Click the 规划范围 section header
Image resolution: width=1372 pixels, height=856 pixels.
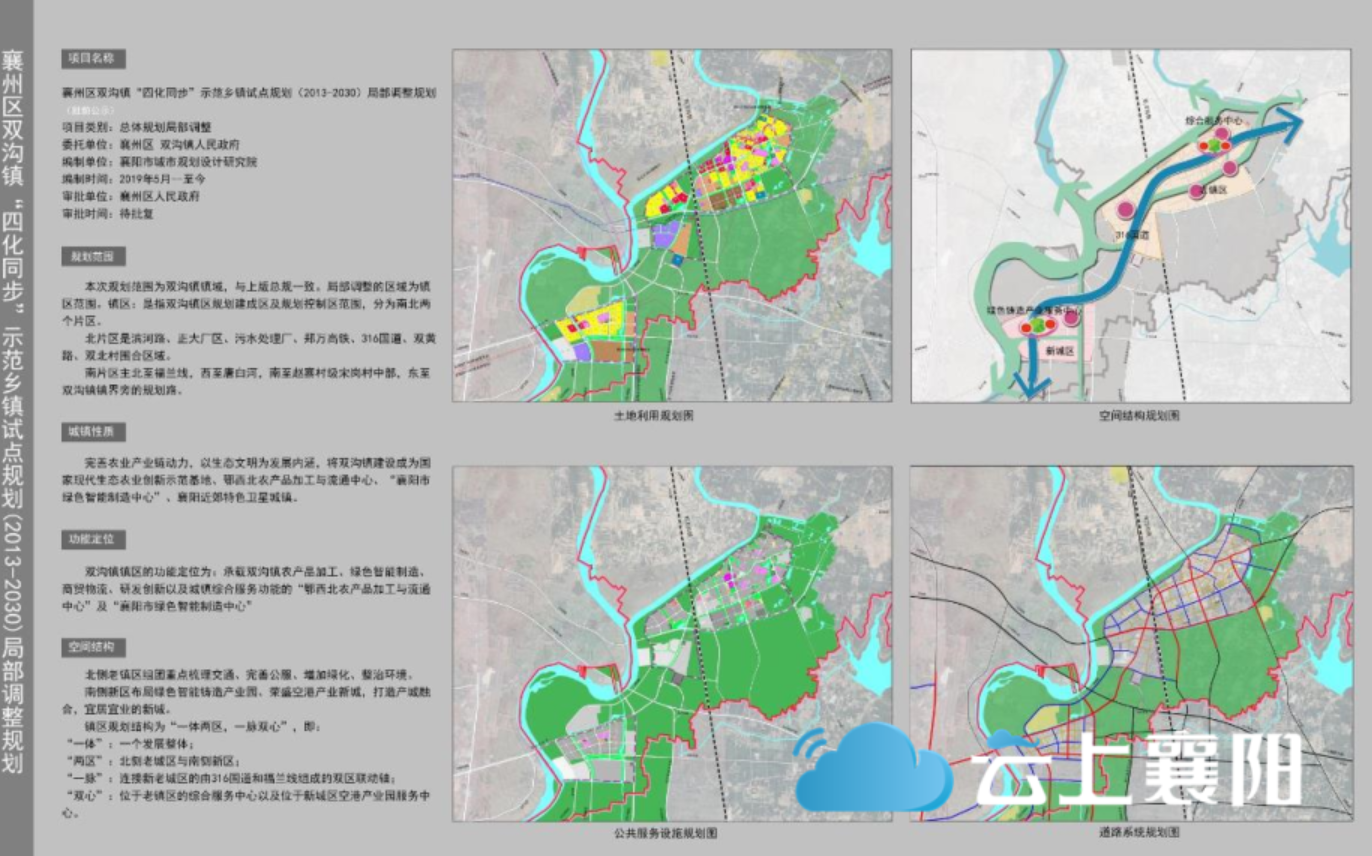[93, 257]
